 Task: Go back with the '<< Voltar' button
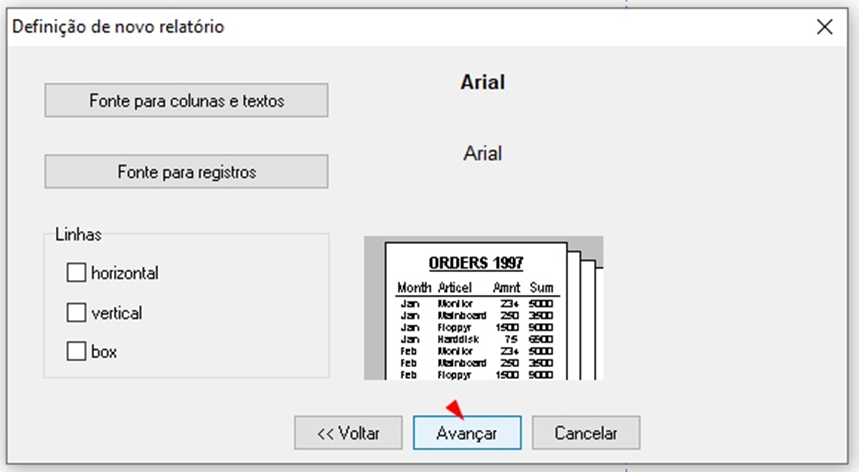348,433
